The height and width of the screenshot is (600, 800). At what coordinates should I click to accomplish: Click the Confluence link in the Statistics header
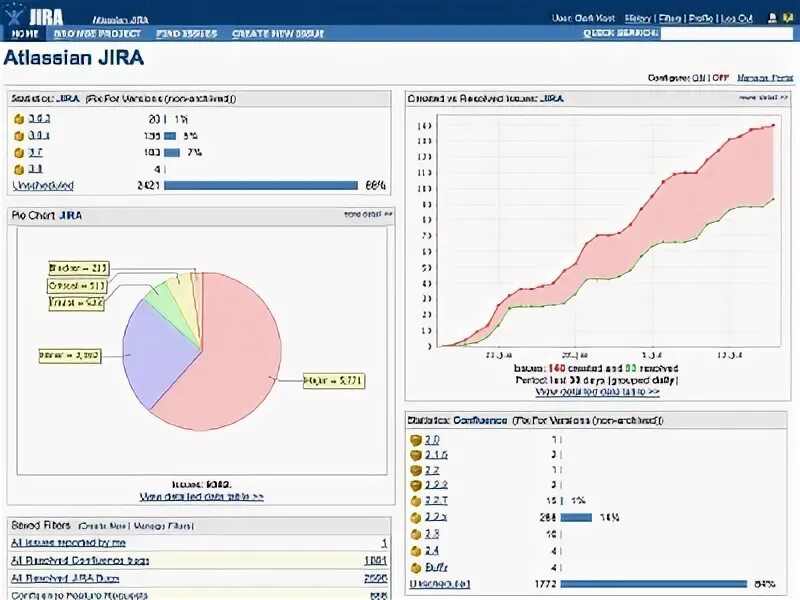(480, 420)
